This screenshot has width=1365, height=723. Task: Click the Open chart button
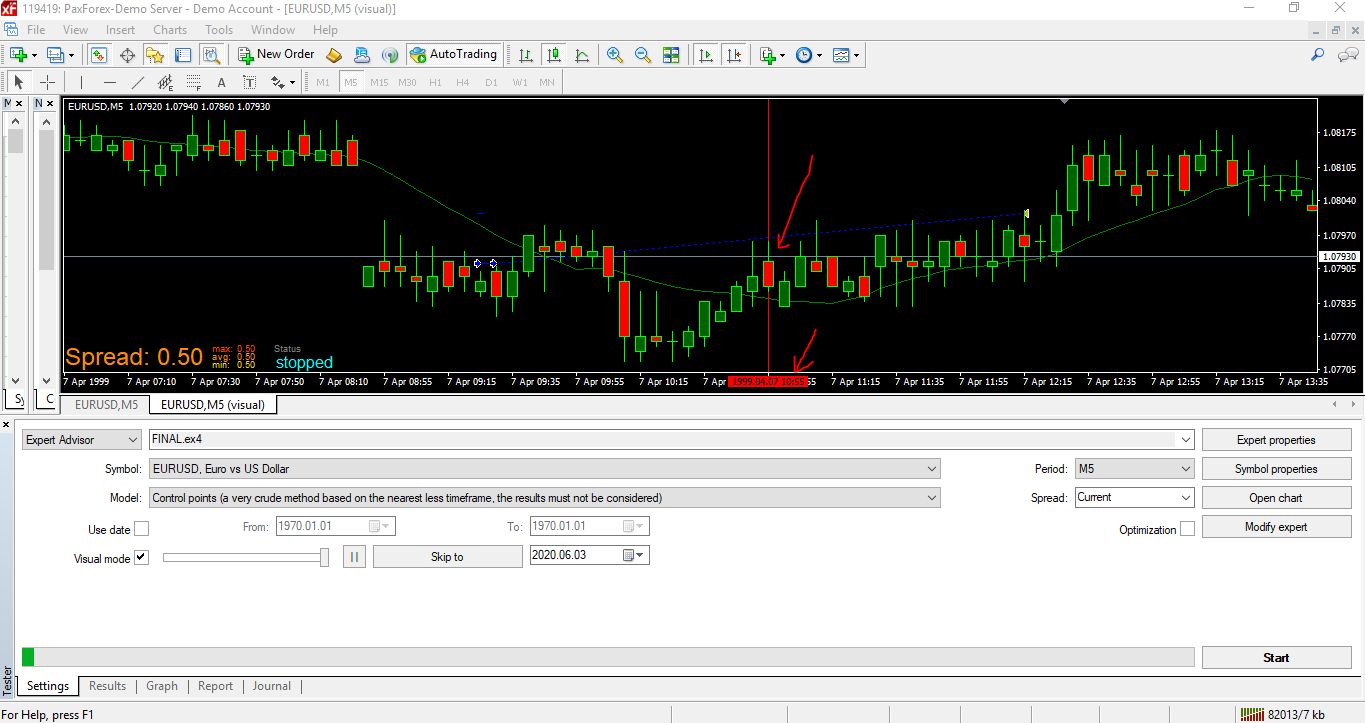pos(1276,498)
